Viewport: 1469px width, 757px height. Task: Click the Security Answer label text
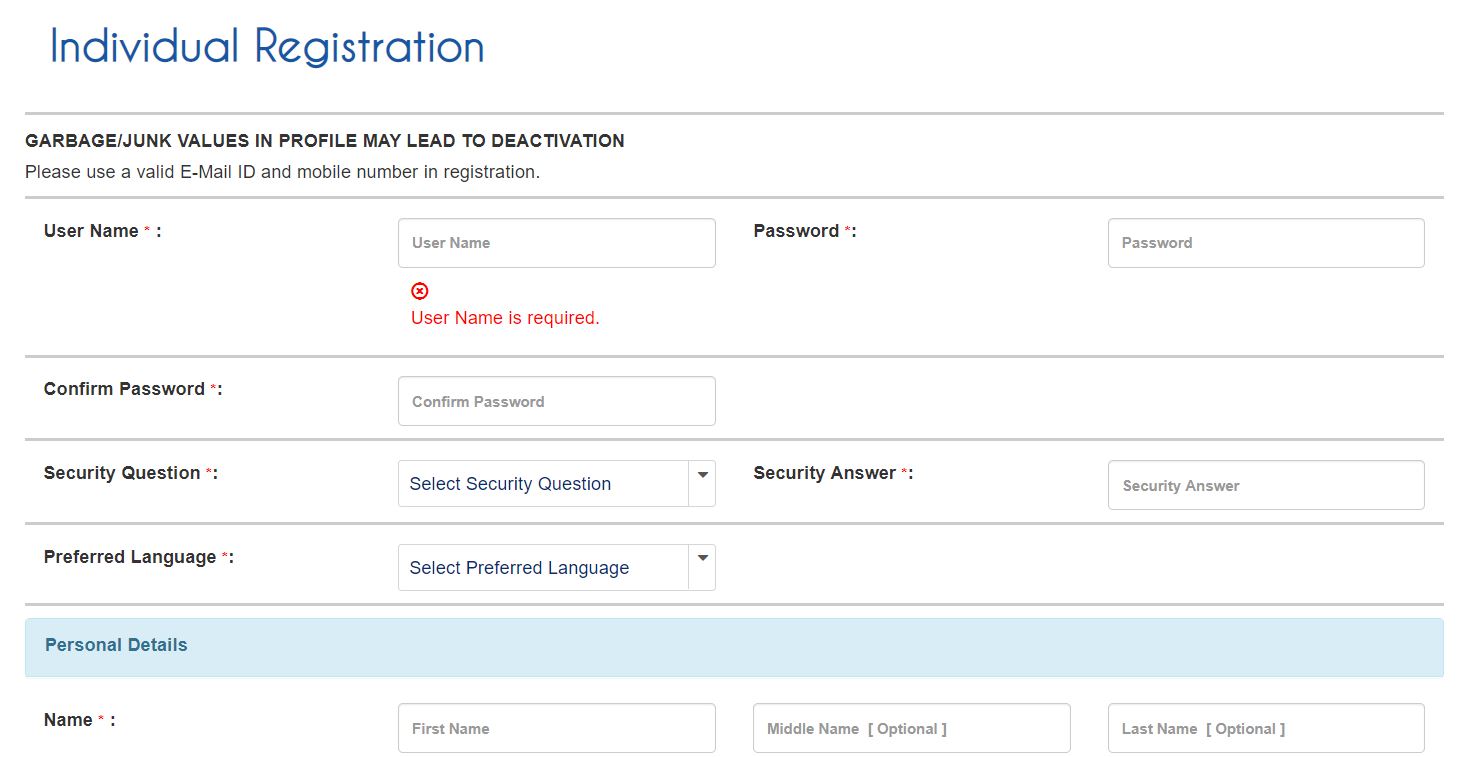tap(825, 473)
